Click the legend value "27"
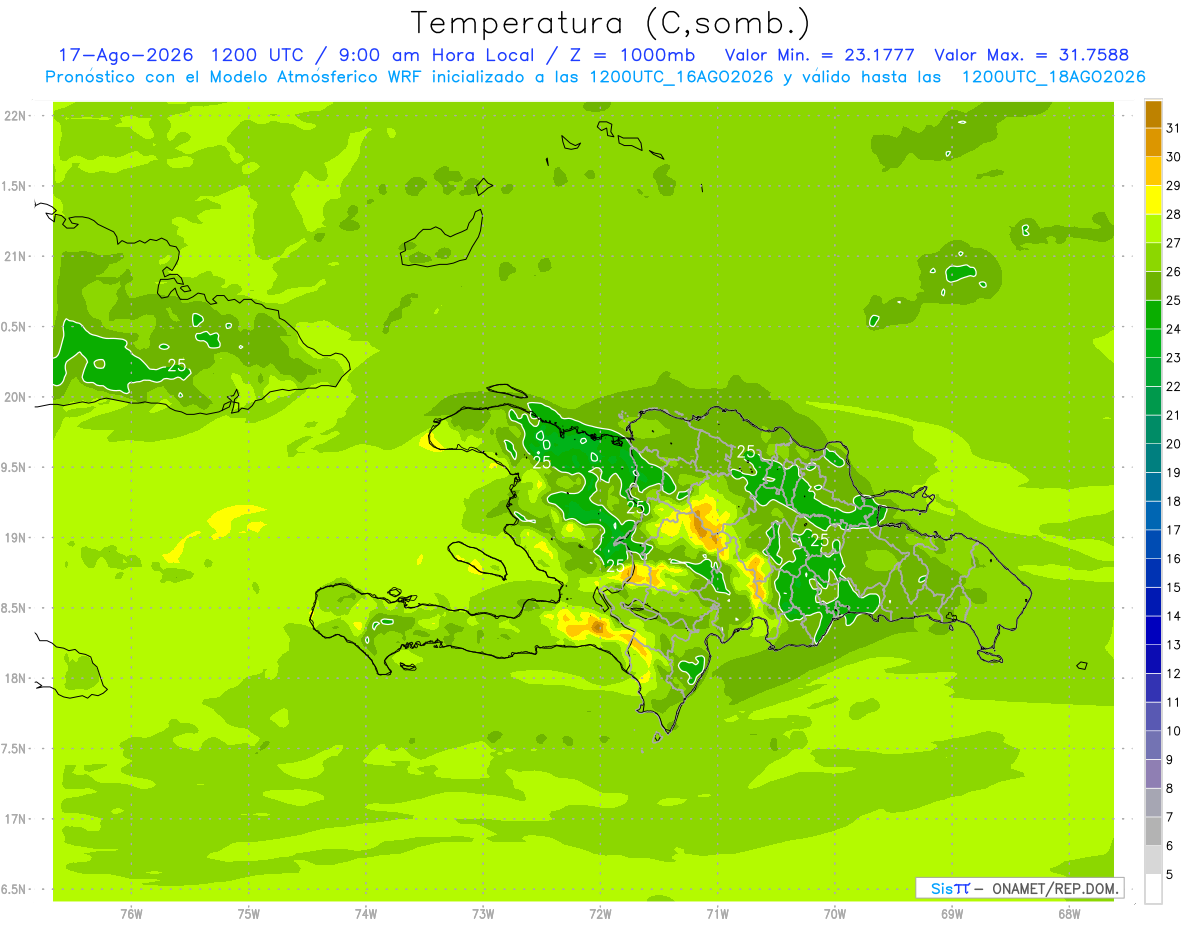Viewport: 1200px width, 927px height. (x=1174, y=243)
